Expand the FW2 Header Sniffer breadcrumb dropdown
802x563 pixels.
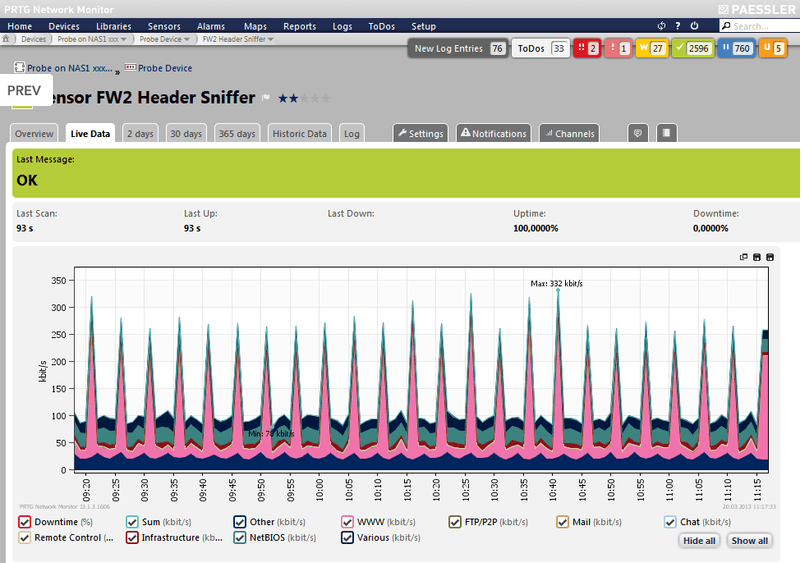[x=271, y=39]
